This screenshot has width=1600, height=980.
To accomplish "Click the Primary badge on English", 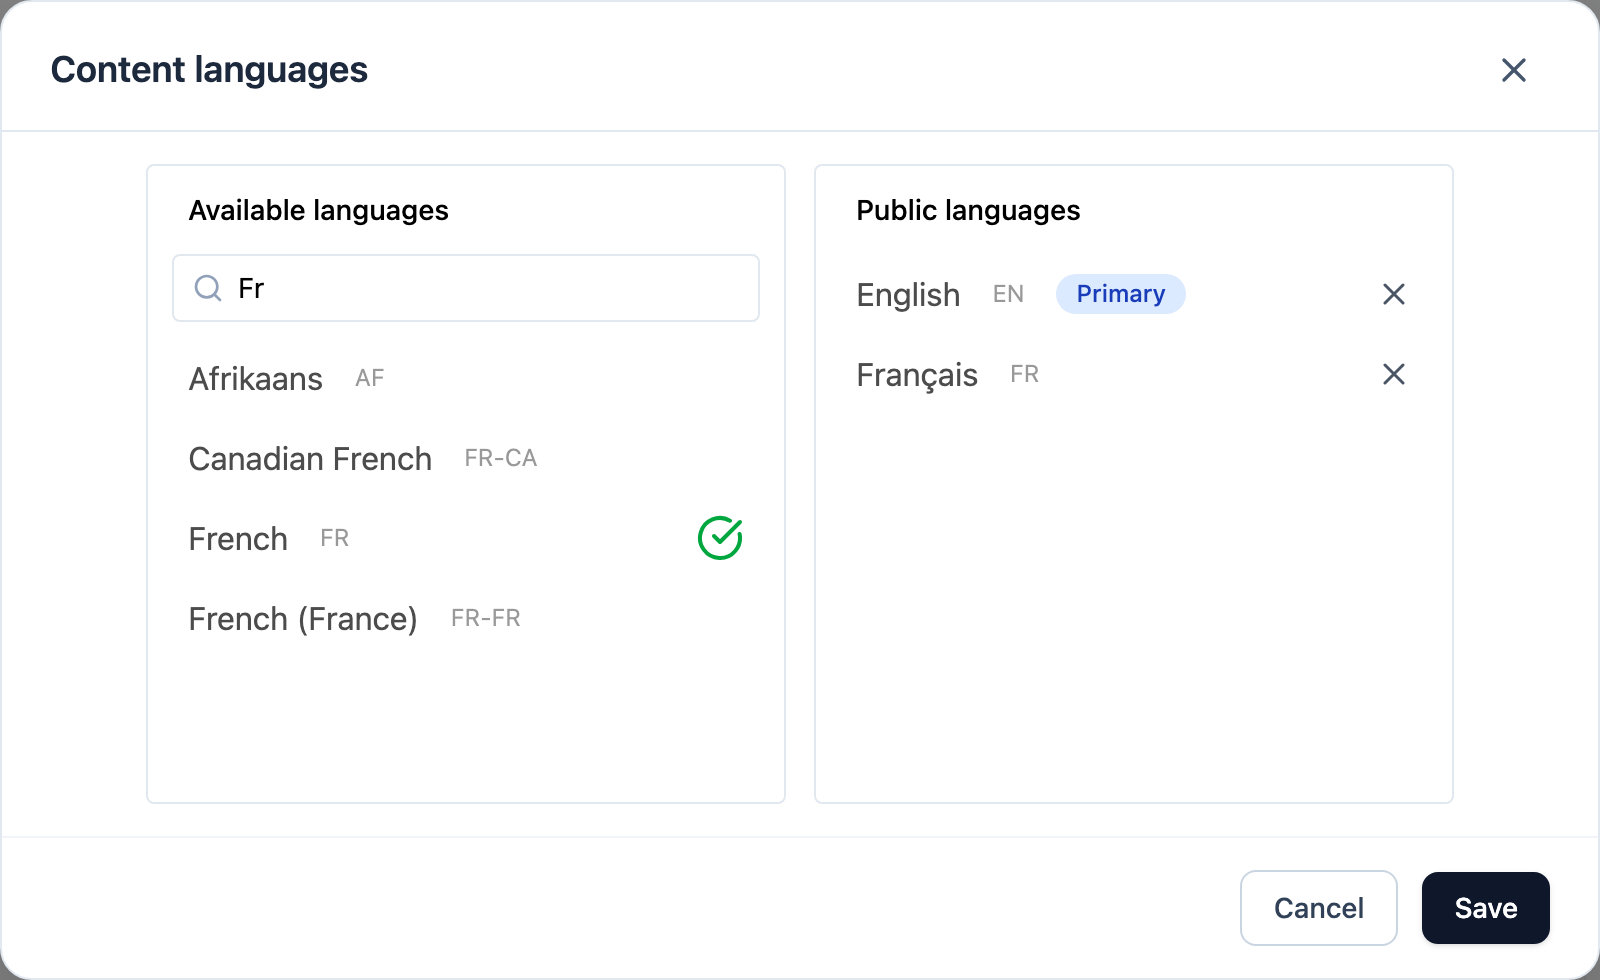I will (1120, 294).
